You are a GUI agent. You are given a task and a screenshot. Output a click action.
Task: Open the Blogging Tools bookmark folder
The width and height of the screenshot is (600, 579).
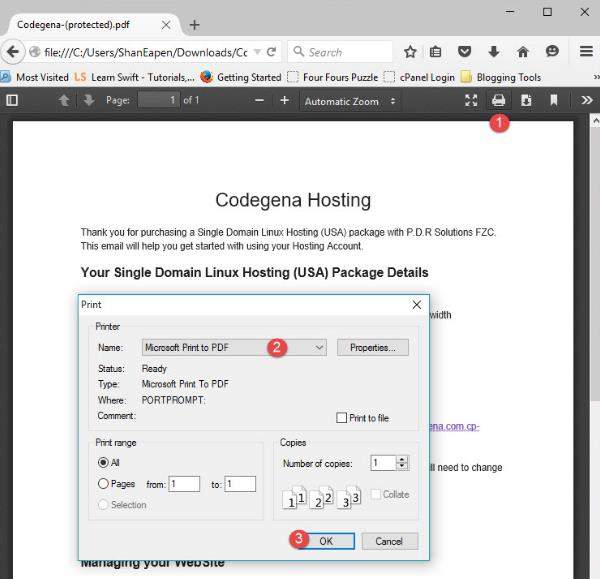(501, 77)
